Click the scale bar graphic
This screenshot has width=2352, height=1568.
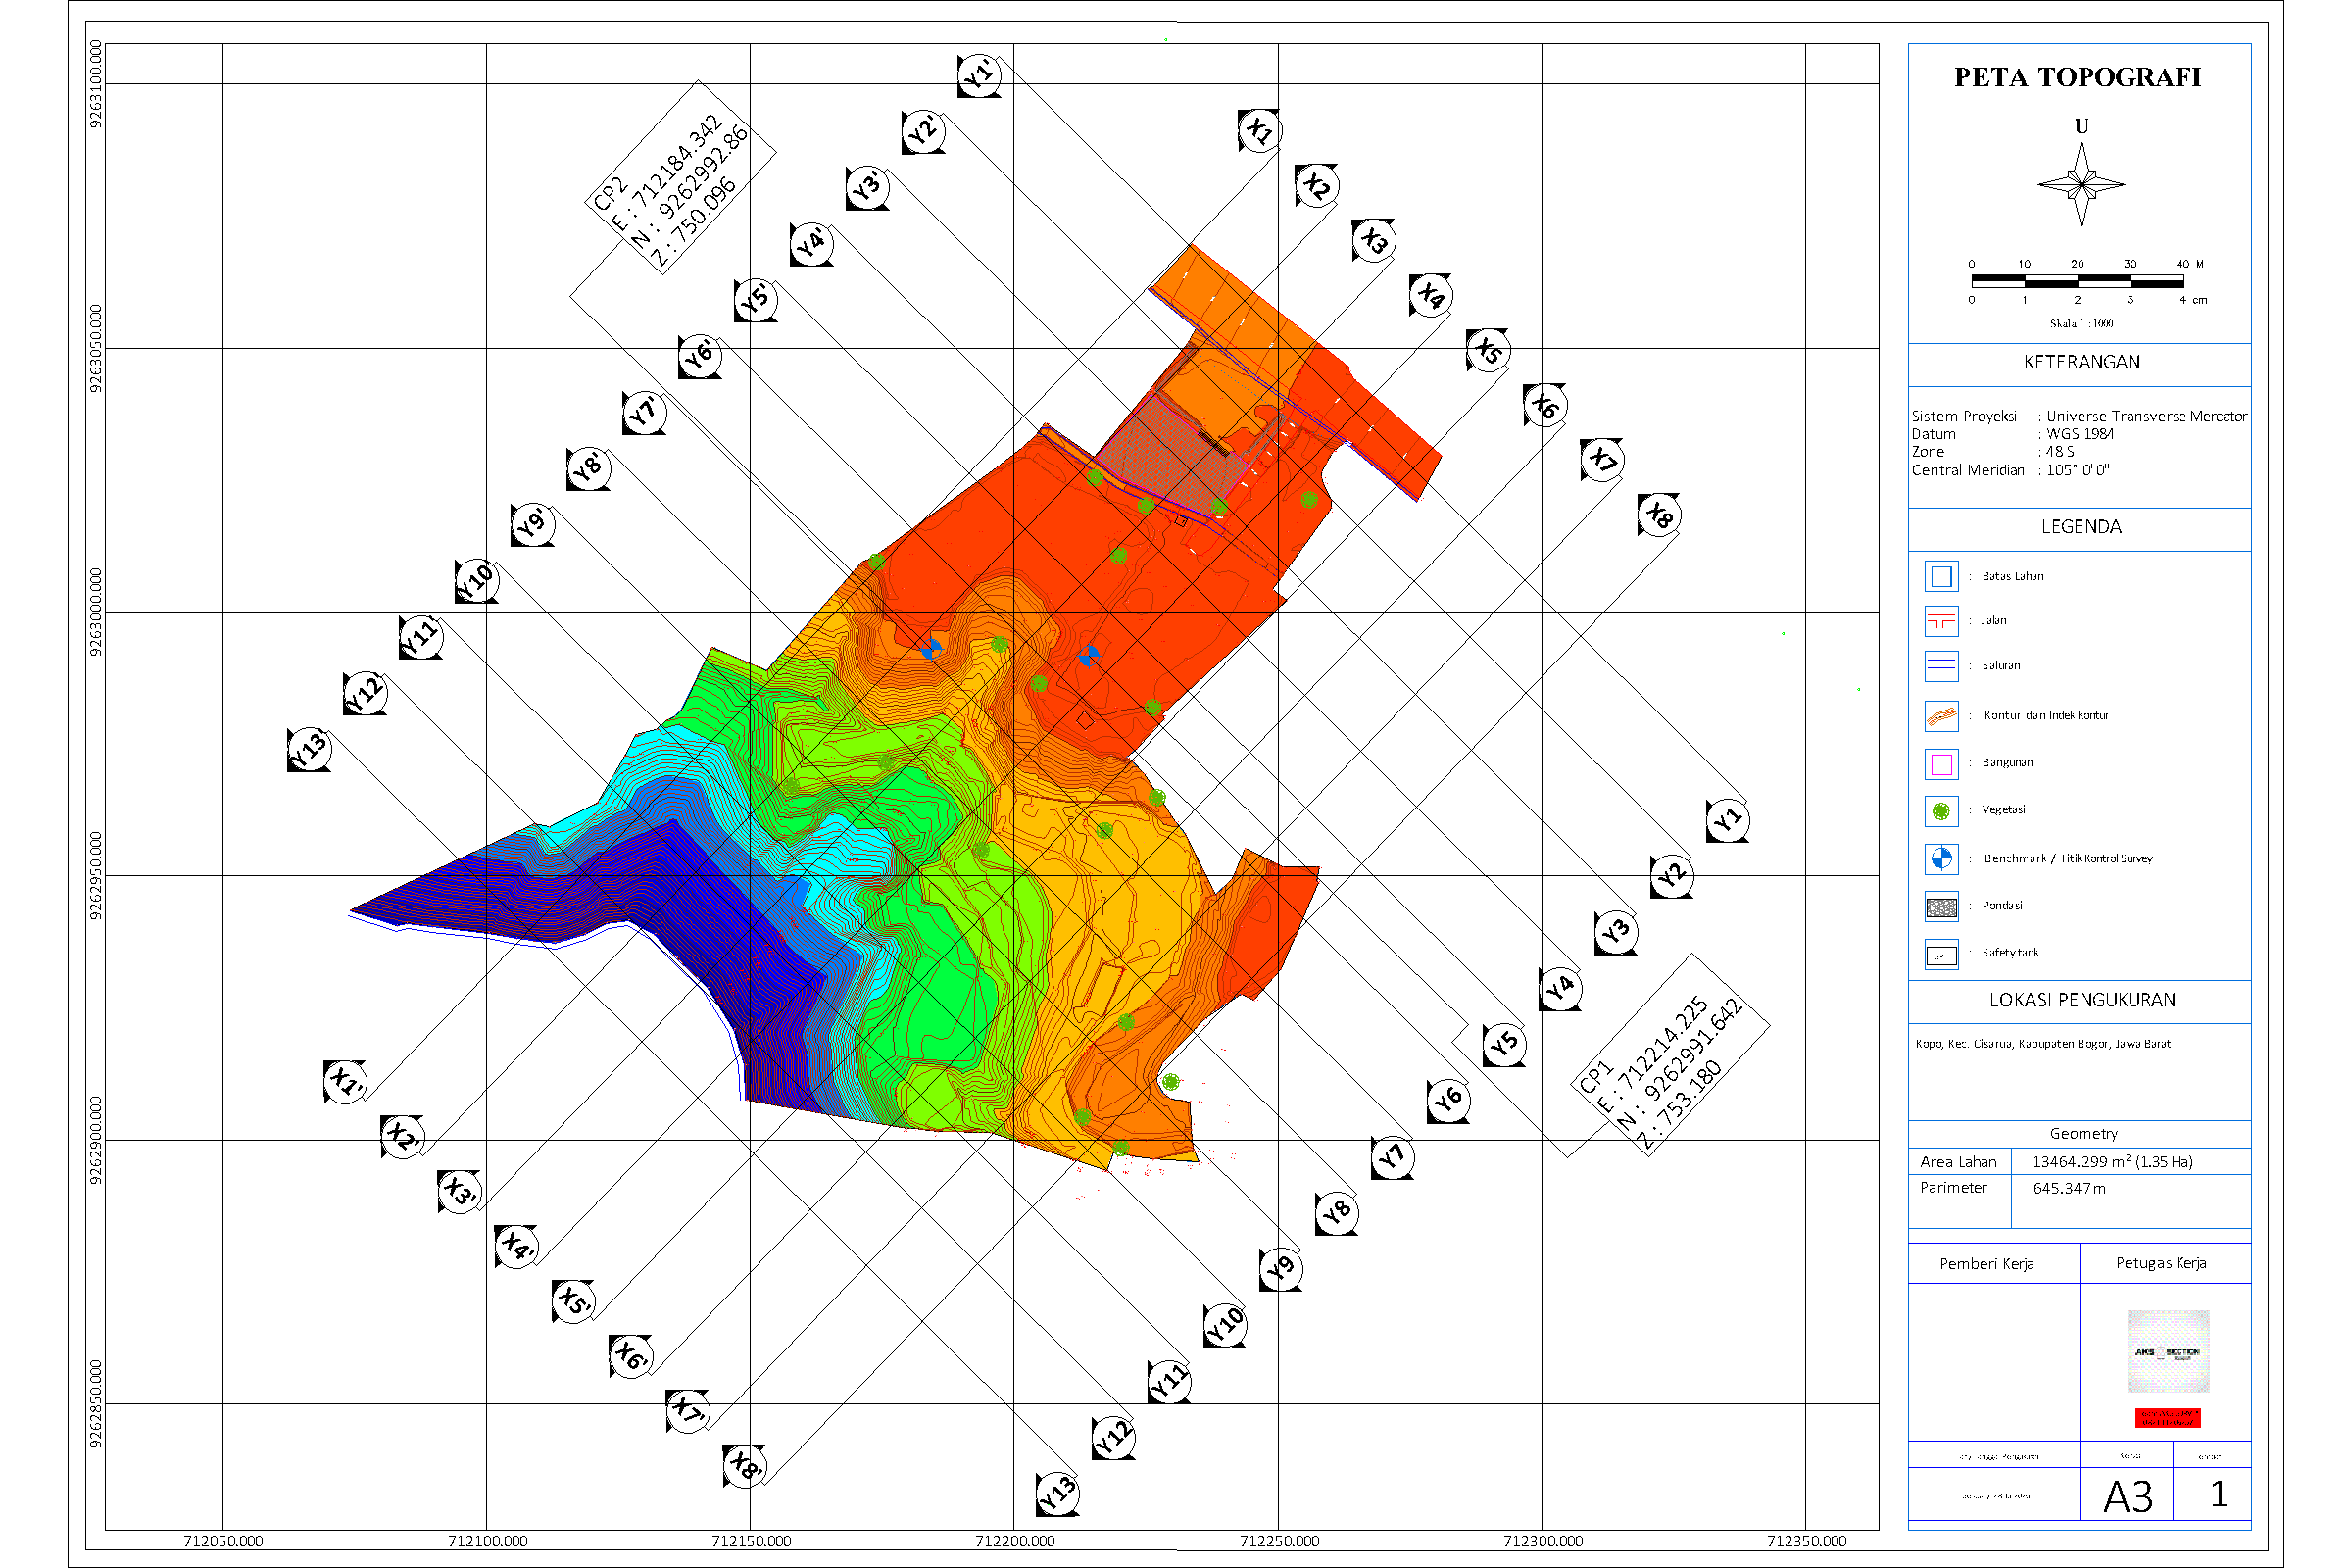click(x=2076, y=281)
